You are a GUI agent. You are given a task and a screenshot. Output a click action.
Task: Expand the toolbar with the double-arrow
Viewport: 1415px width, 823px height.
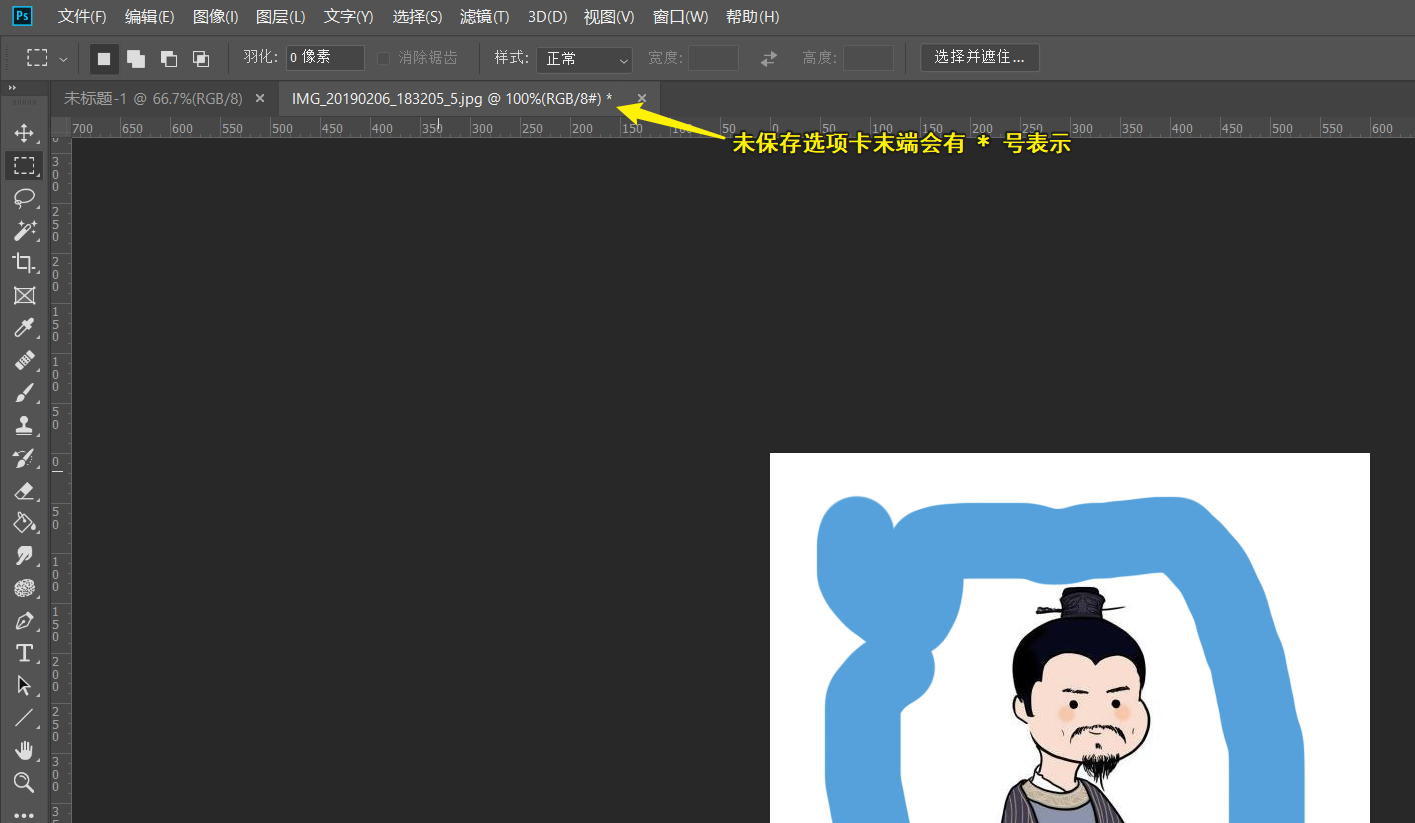click(x=12, y=88)
